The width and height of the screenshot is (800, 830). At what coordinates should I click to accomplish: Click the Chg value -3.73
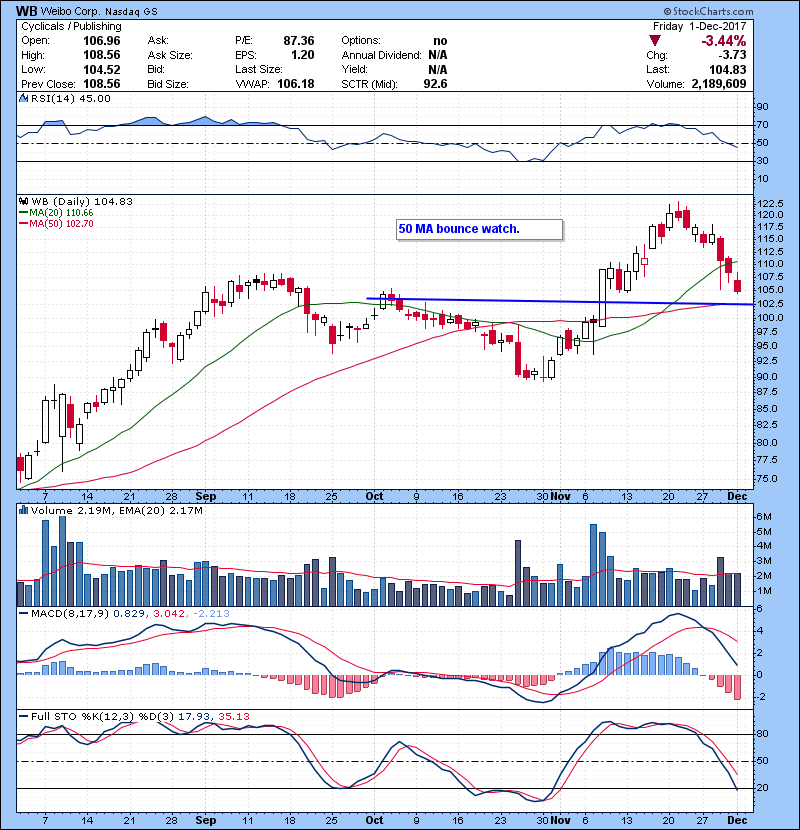pos(732,55)
